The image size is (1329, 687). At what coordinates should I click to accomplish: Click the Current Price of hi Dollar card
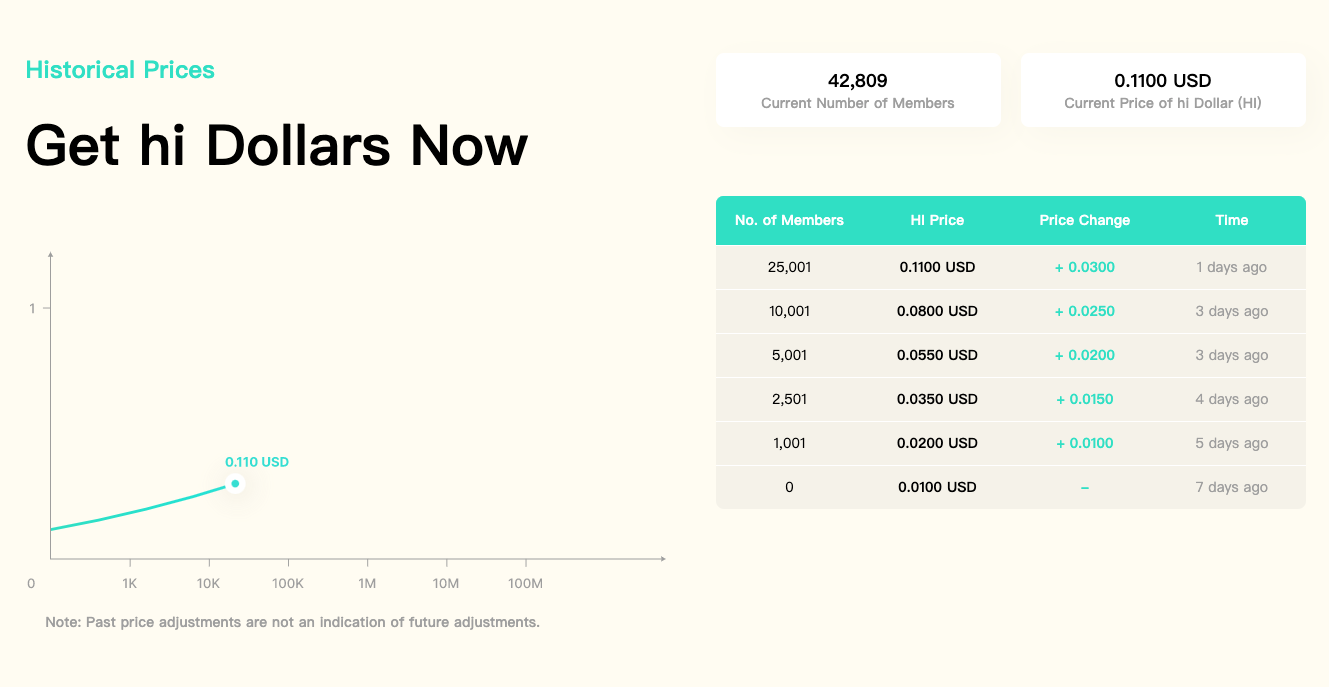1163,90
